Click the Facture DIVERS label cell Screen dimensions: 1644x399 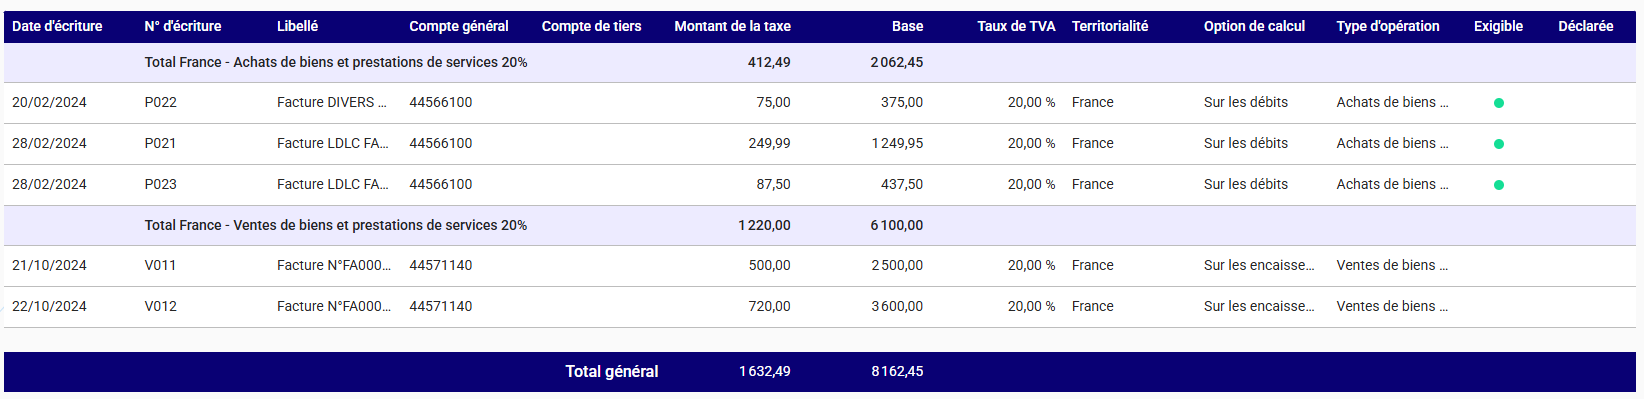pos(332,102)
